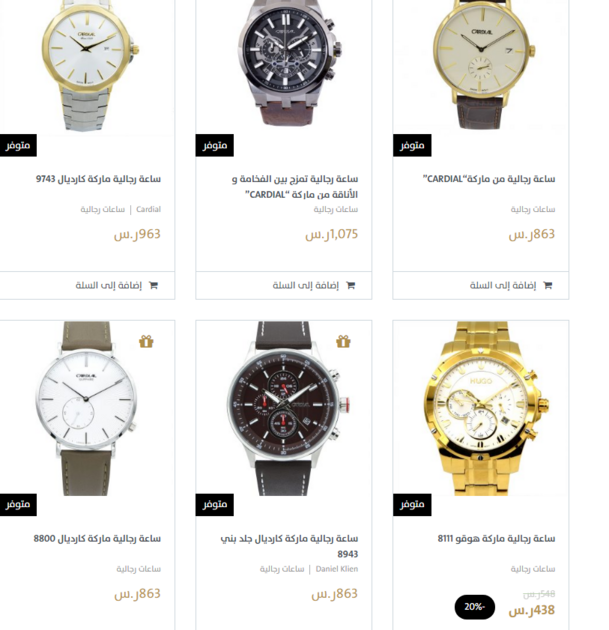609x630 pixels.
Task: View the gold Hugo watch image
Action: (481, 408)
